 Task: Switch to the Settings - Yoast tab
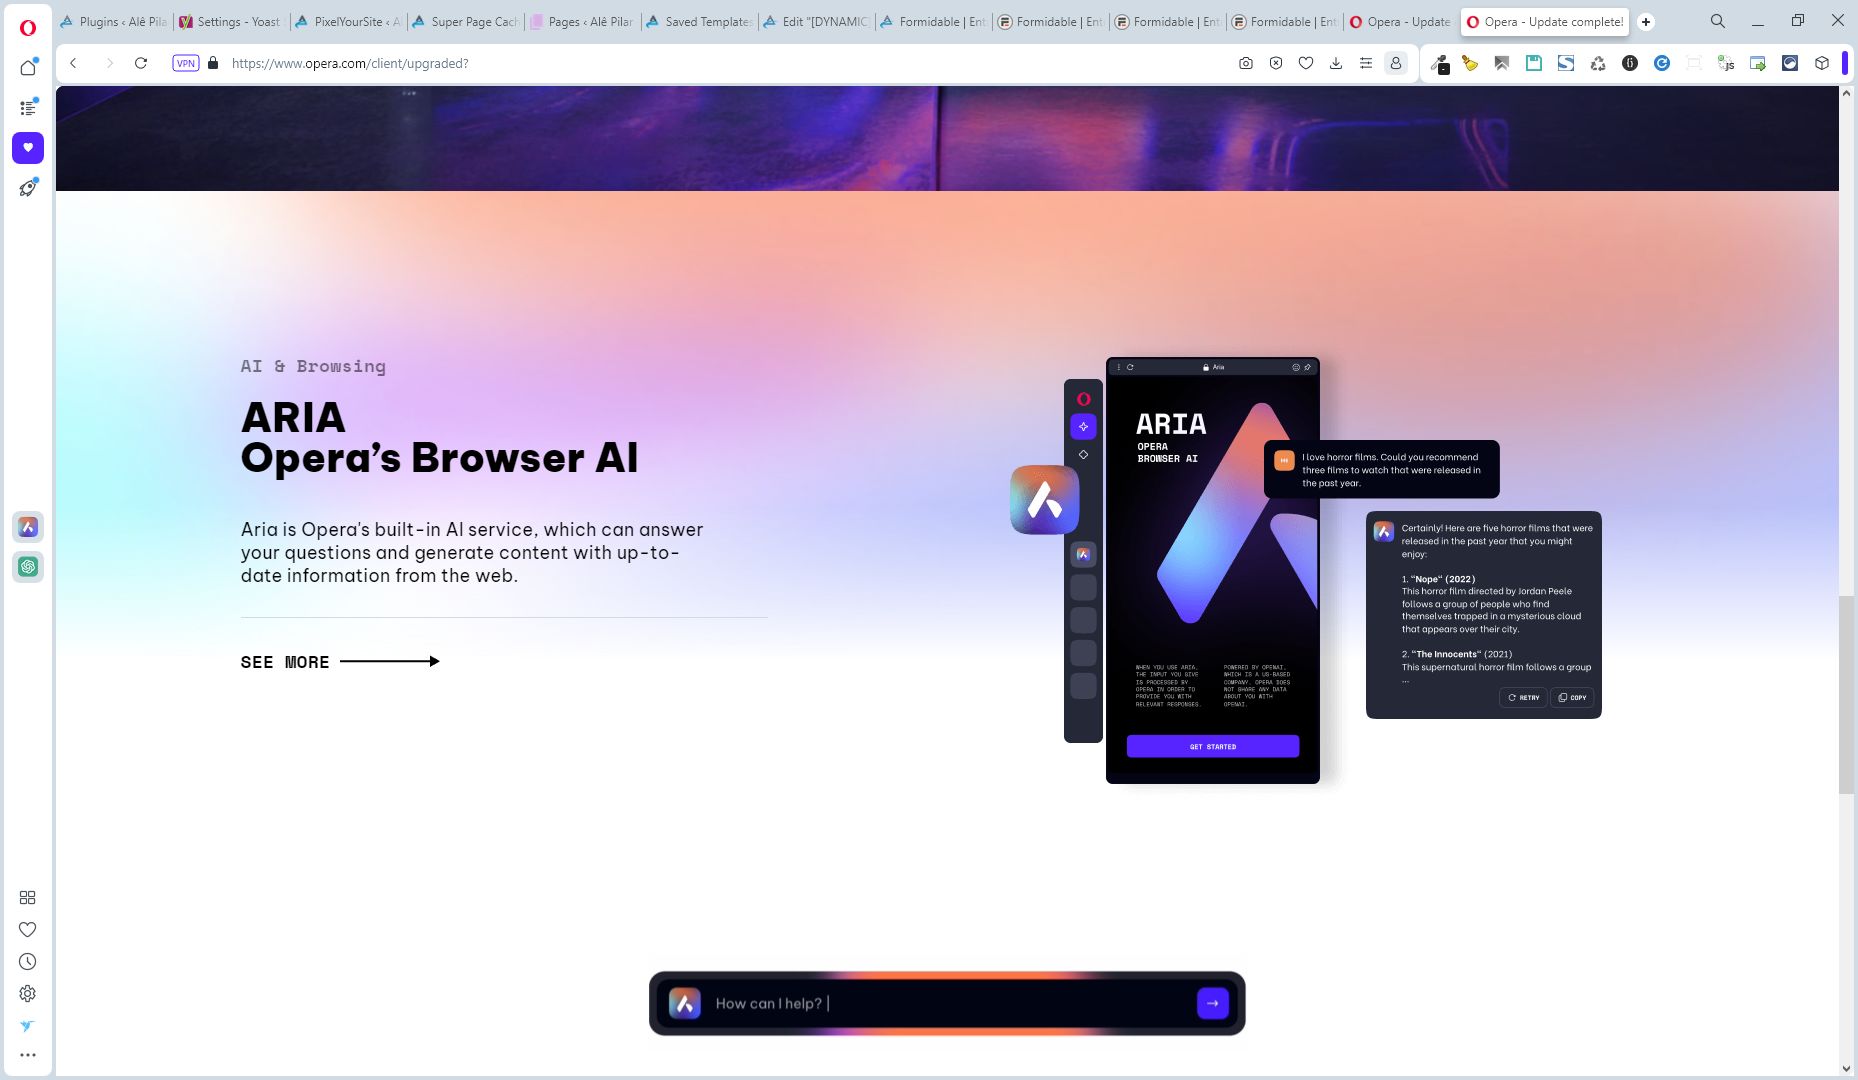click(231, 22)
